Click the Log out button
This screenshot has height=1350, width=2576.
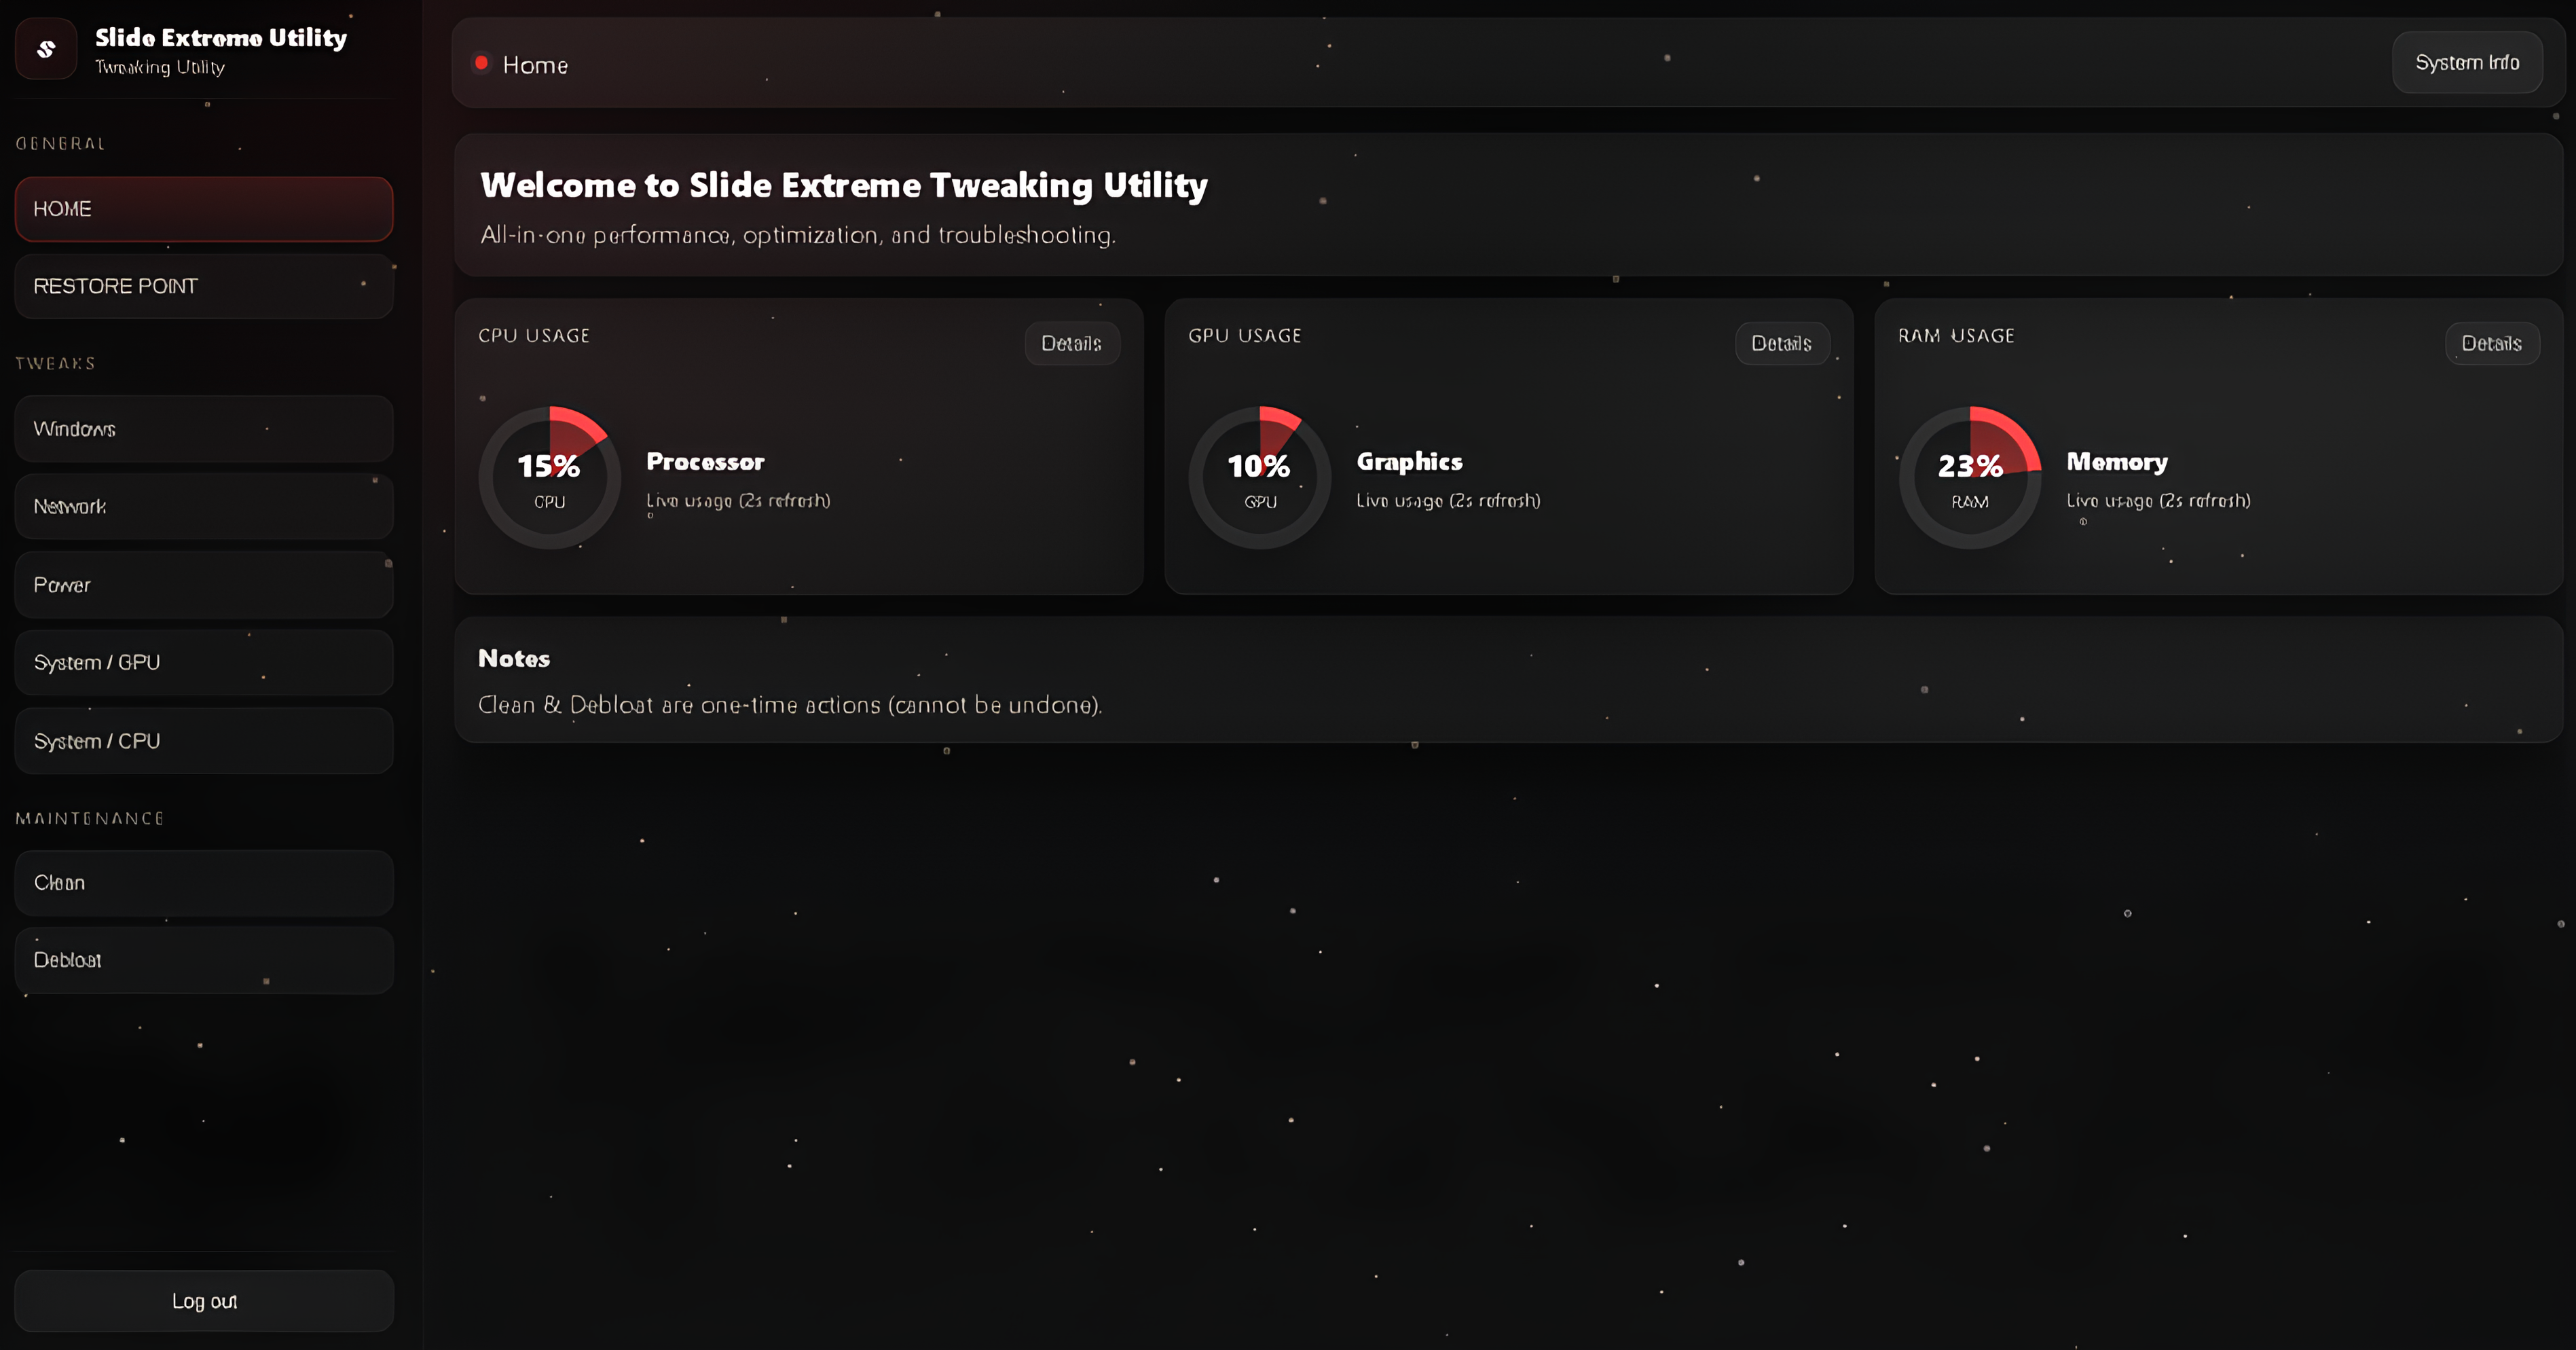pyautogui.click(x=204, y=1301)
